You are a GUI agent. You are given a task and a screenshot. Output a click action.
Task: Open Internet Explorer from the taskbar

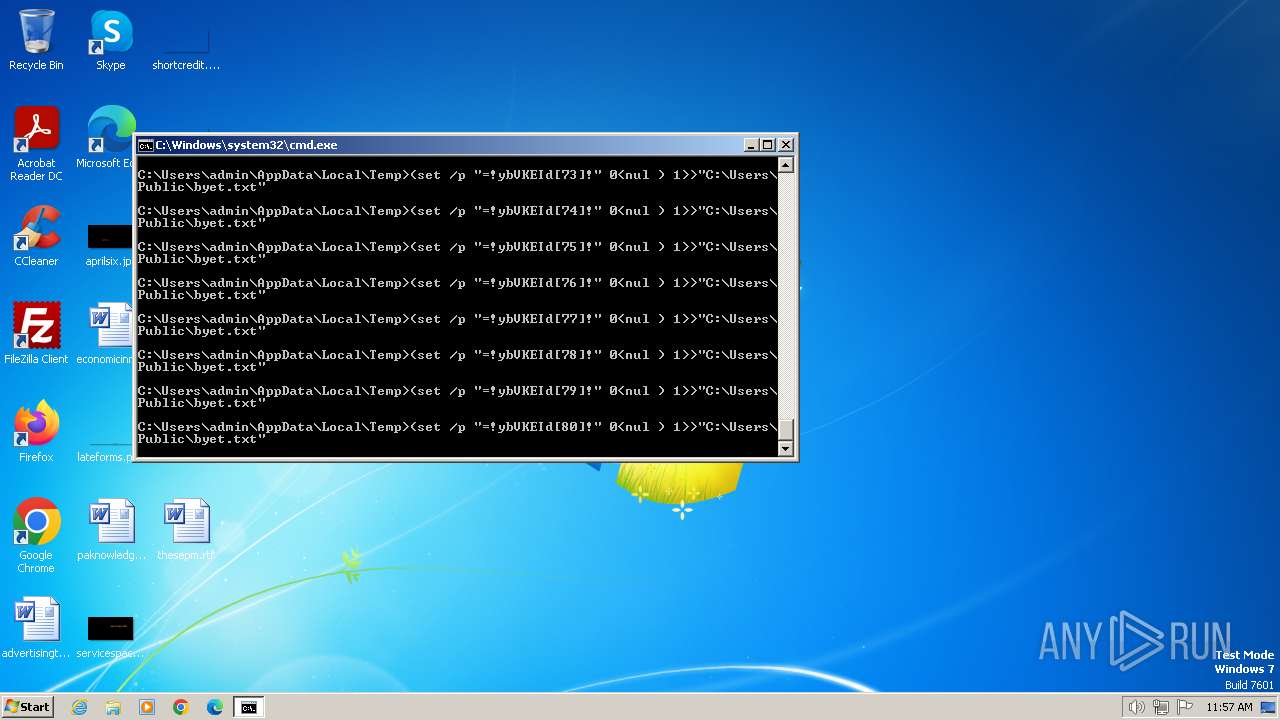(x=79, y=707)
